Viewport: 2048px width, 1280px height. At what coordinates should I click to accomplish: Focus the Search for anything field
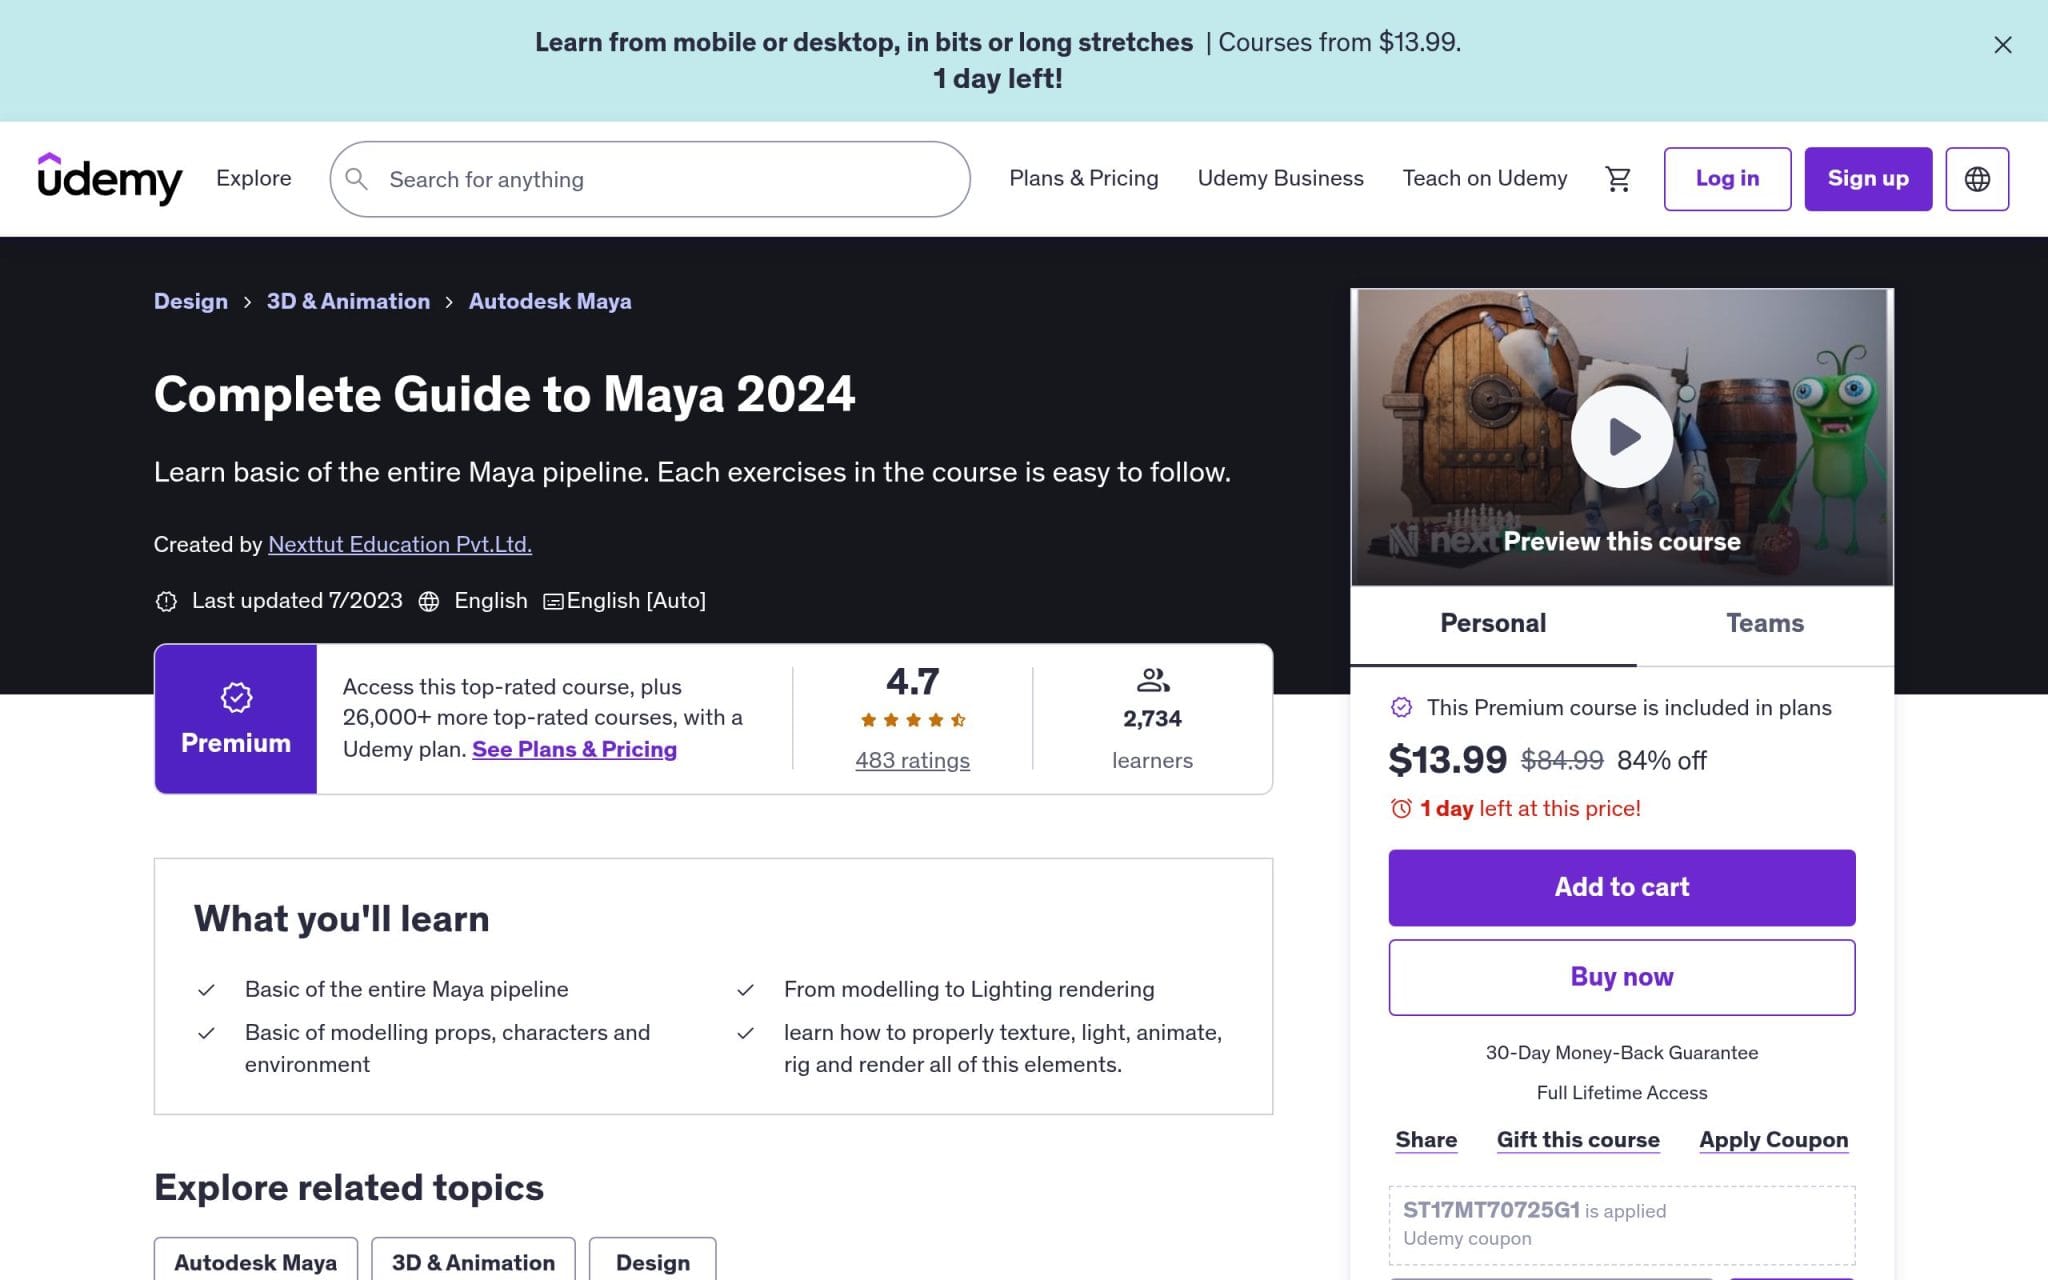coord(650,179)
